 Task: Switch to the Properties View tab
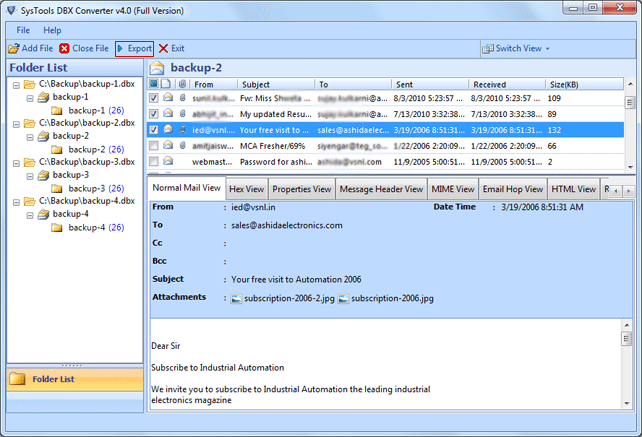(302, 189)
